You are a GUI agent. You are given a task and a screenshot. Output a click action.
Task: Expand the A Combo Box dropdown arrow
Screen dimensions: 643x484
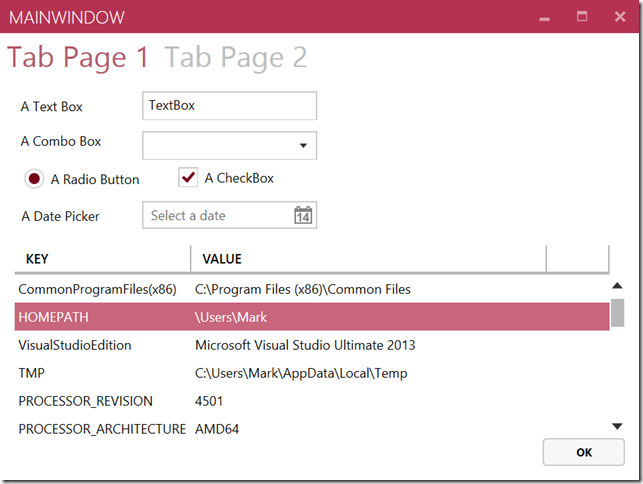303,146
